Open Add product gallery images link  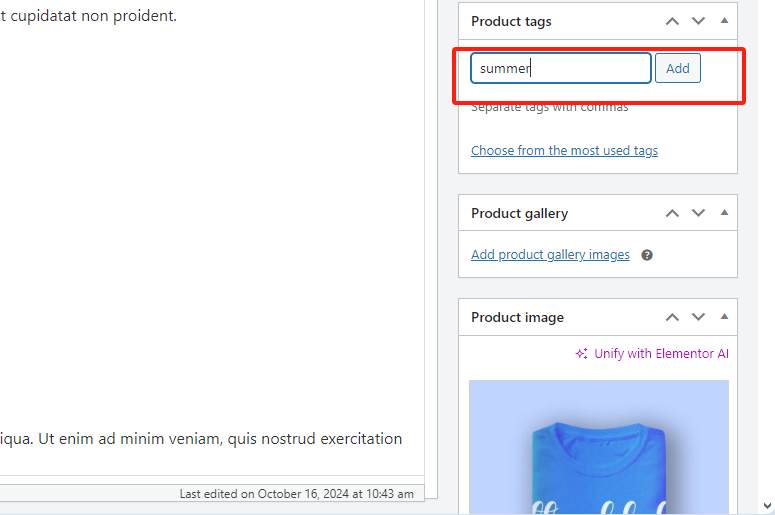(550, 255)
